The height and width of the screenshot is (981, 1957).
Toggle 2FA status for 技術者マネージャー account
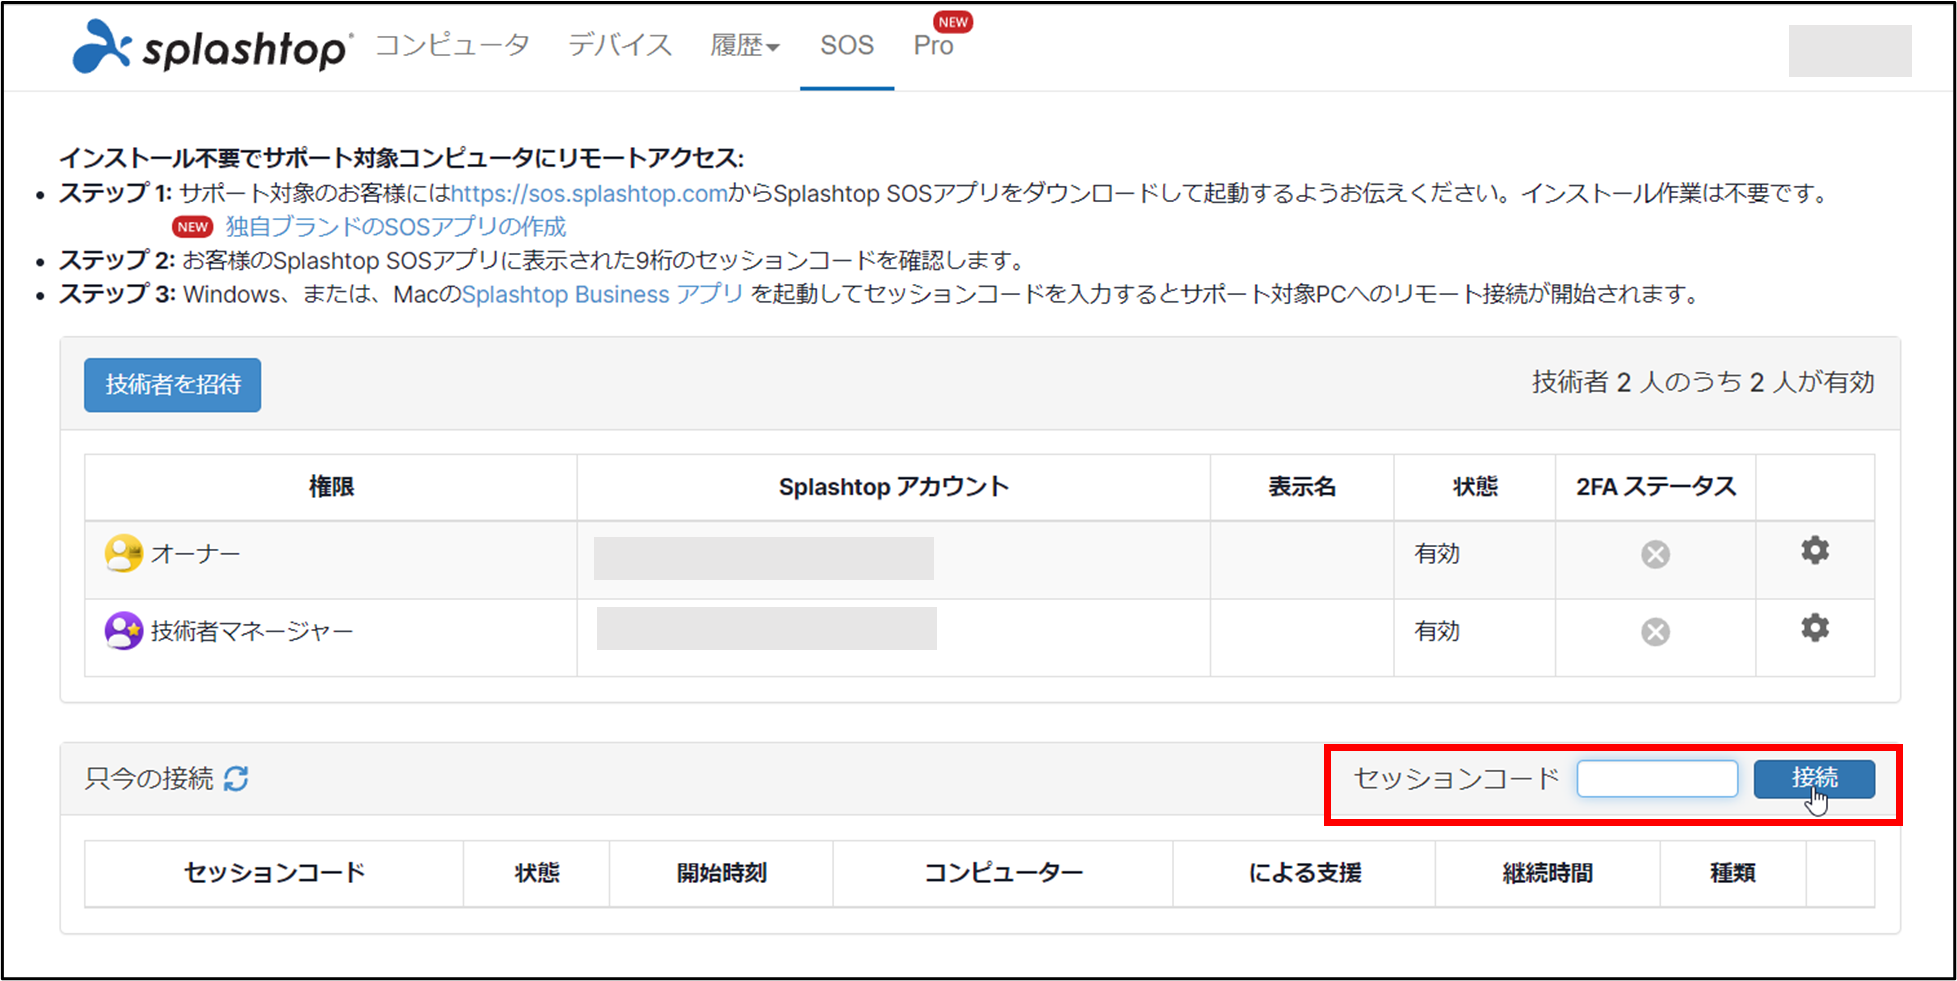click(1654, 630)
